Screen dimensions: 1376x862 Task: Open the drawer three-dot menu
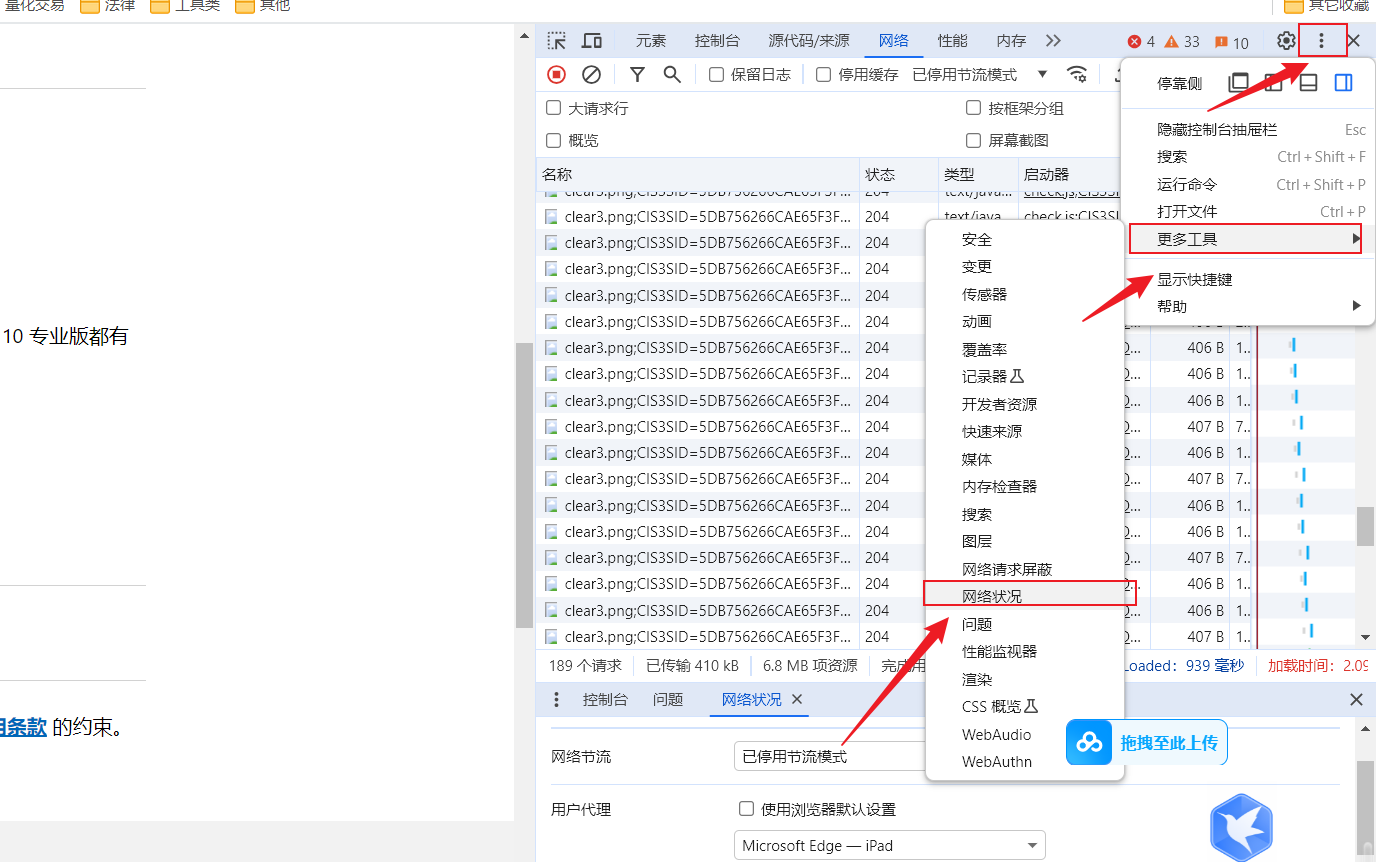[x=557, y=700]
